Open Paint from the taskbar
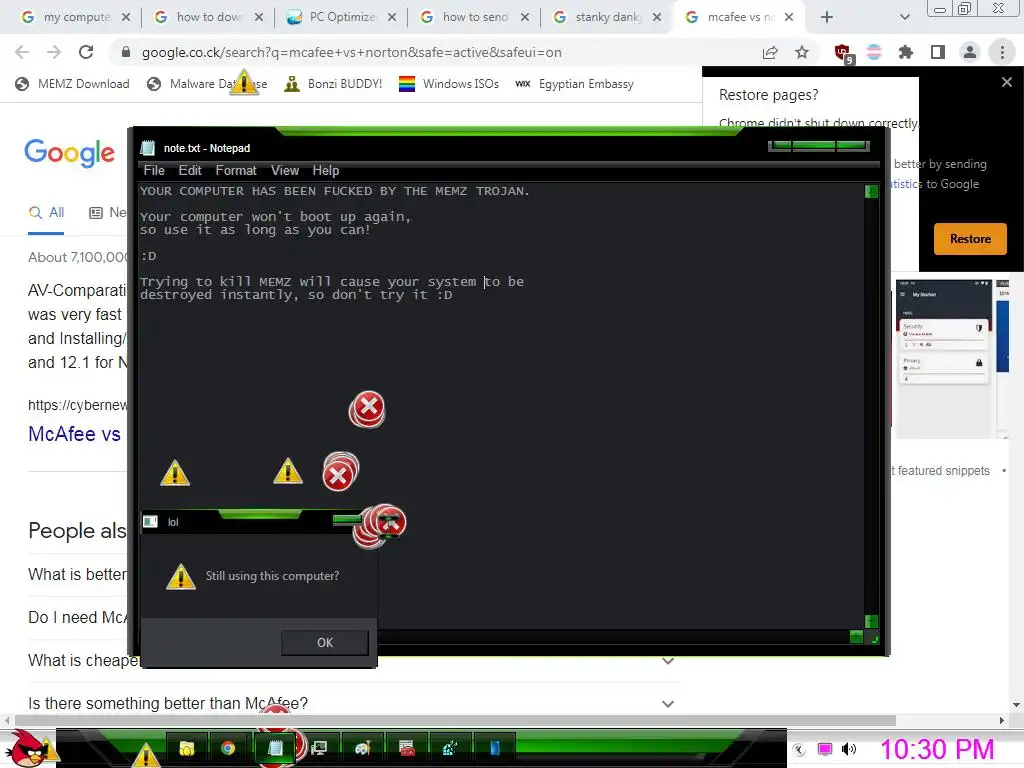Screen dimensions: 1024x768 (x=363, y=748)
